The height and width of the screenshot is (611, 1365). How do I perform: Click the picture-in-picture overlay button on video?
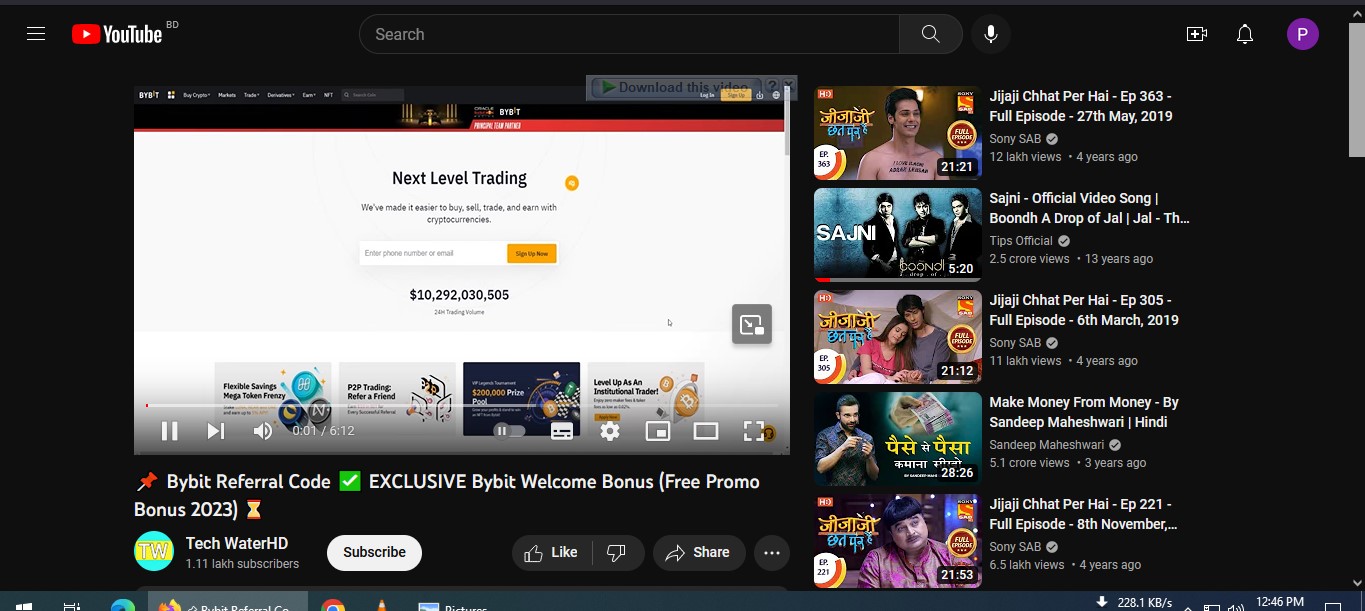tap(752, 324)
